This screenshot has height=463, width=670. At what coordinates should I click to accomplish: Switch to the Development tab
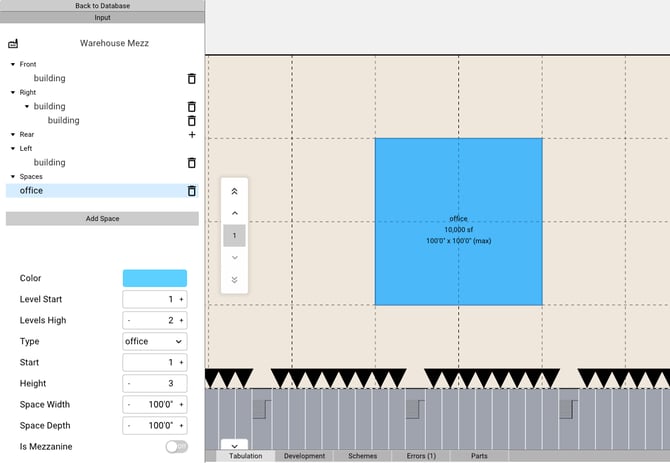pyautogui.click(x=304, y=456)
